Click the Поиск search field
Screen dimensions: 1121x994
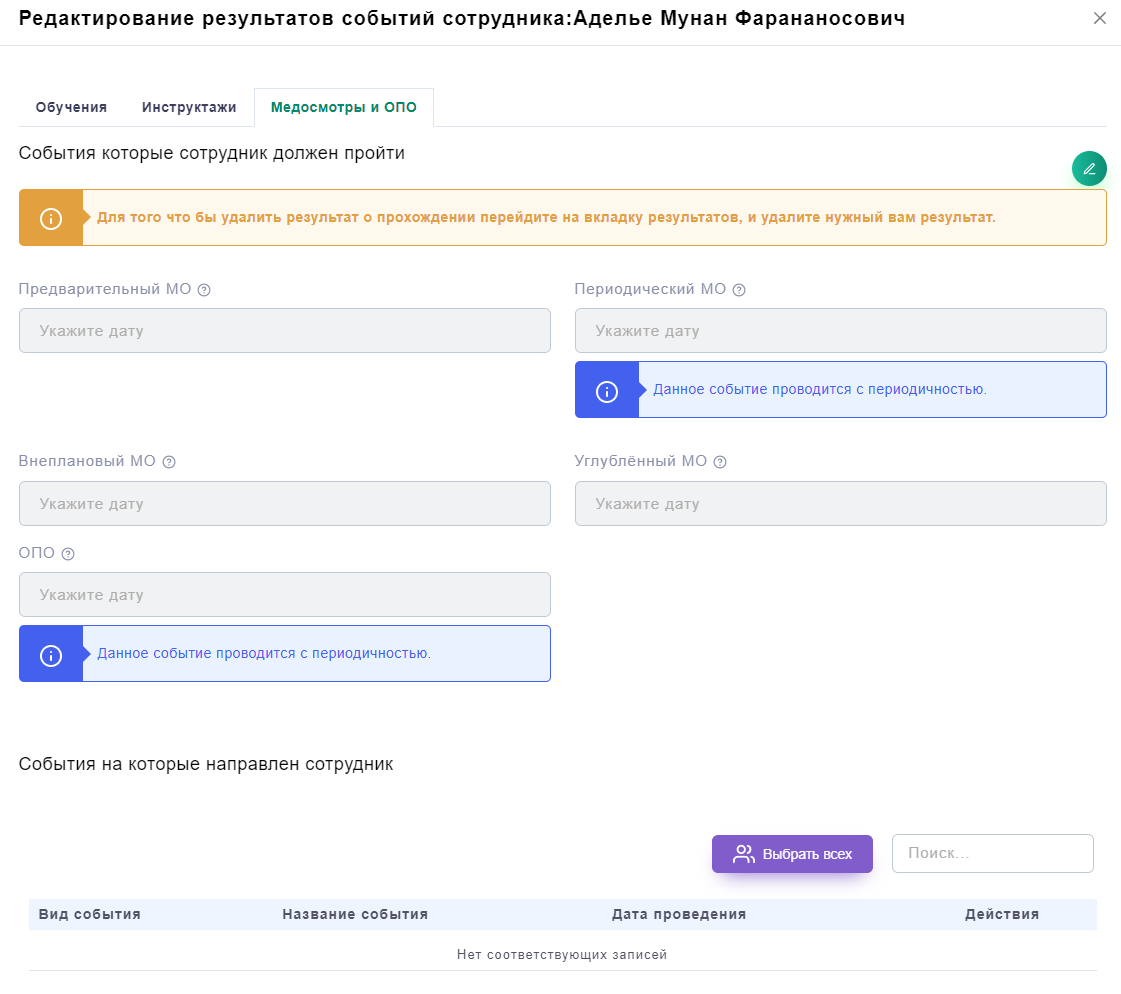[x=992, y=854]
